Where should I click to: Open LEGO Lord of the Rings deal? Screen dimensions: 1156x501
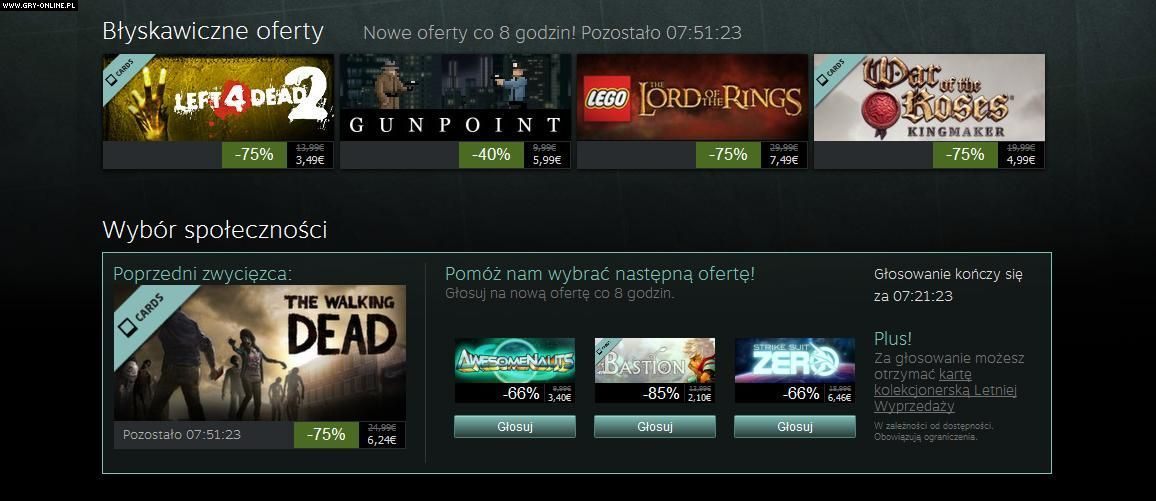tap(692, 97)
